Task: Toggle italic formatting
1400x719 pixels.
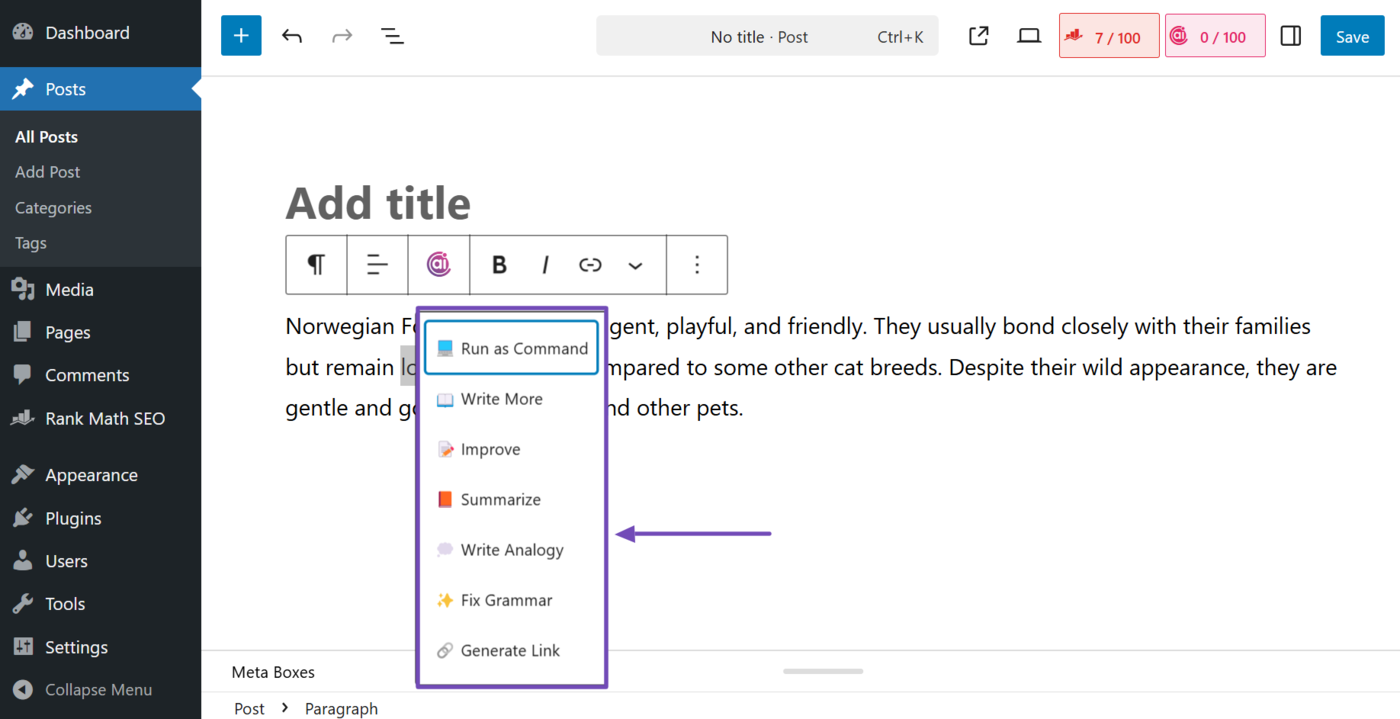Action: click(545, 265)
